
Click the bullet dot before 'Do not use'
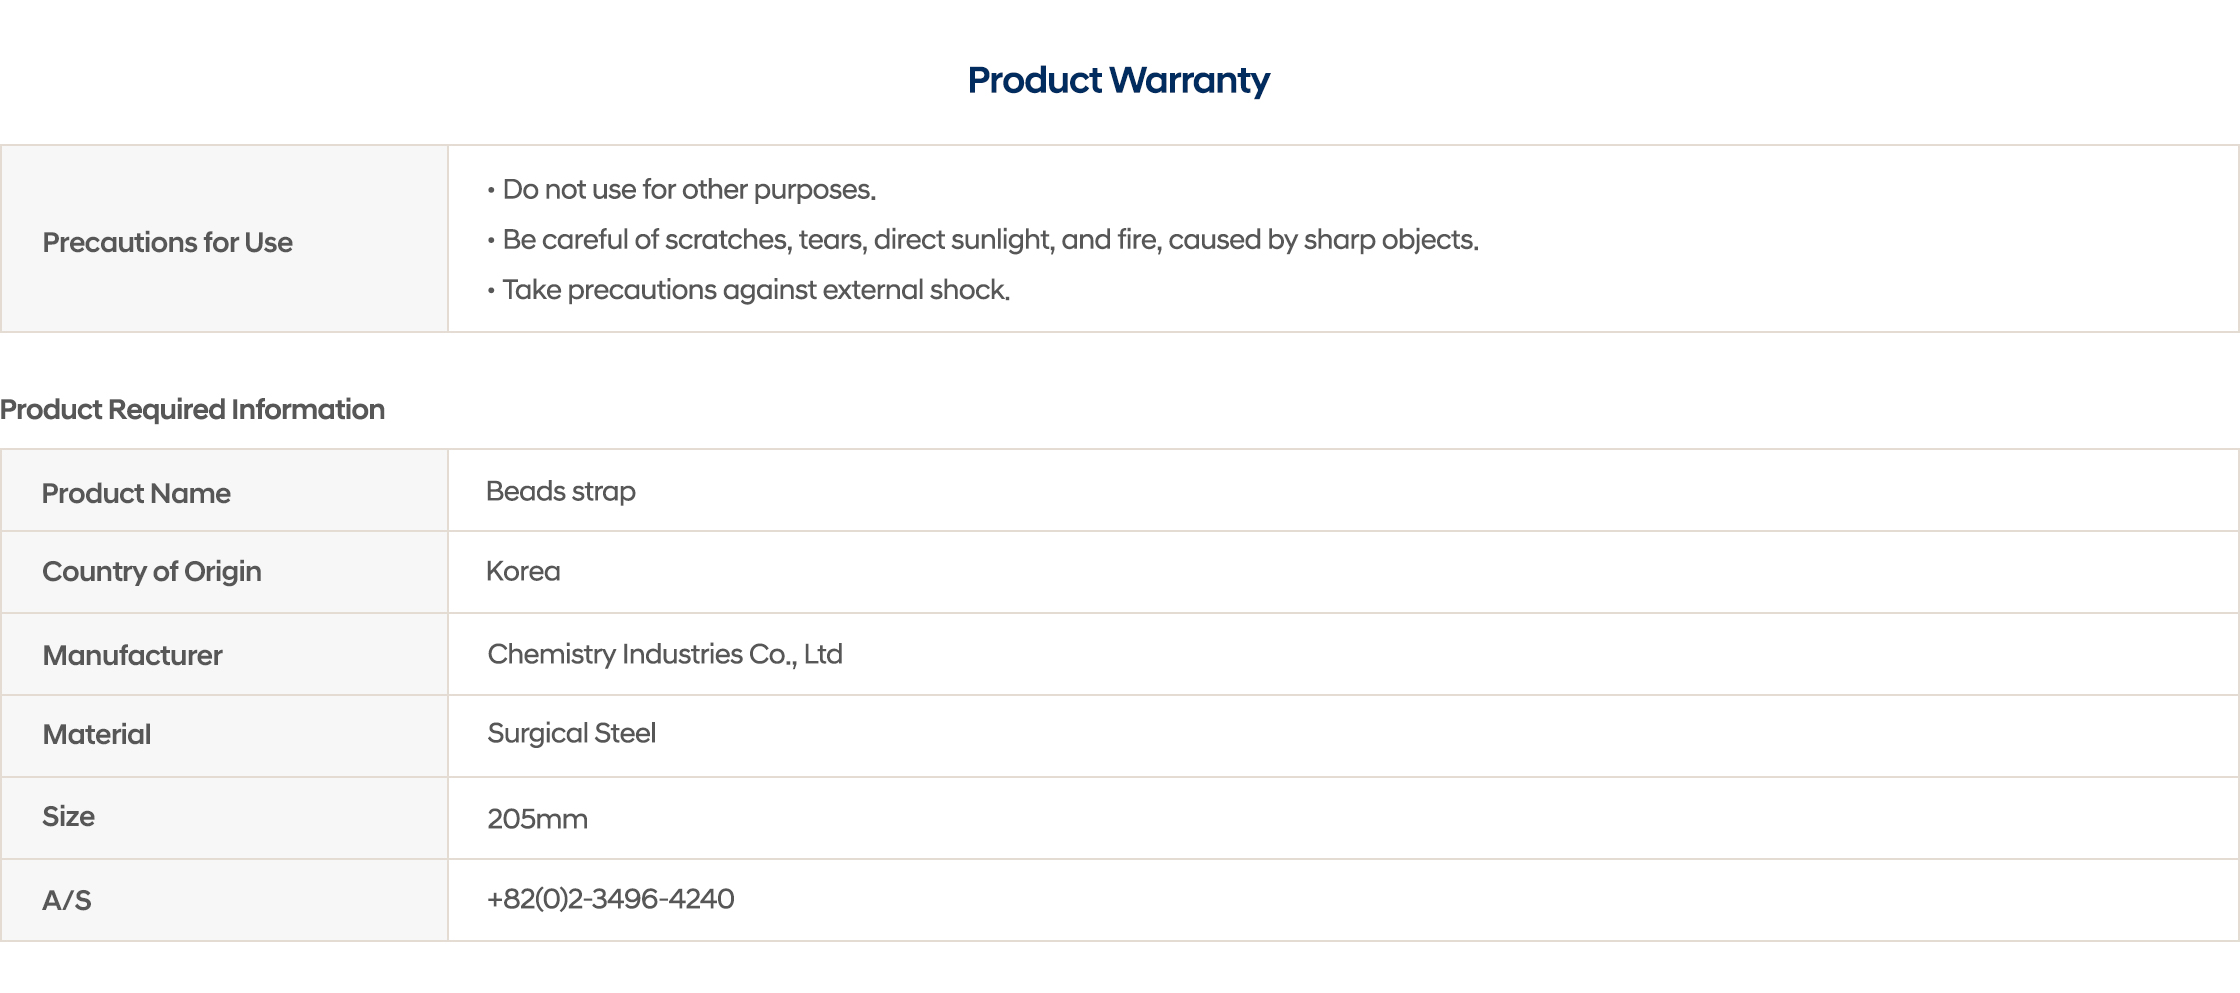pos(491,190)
